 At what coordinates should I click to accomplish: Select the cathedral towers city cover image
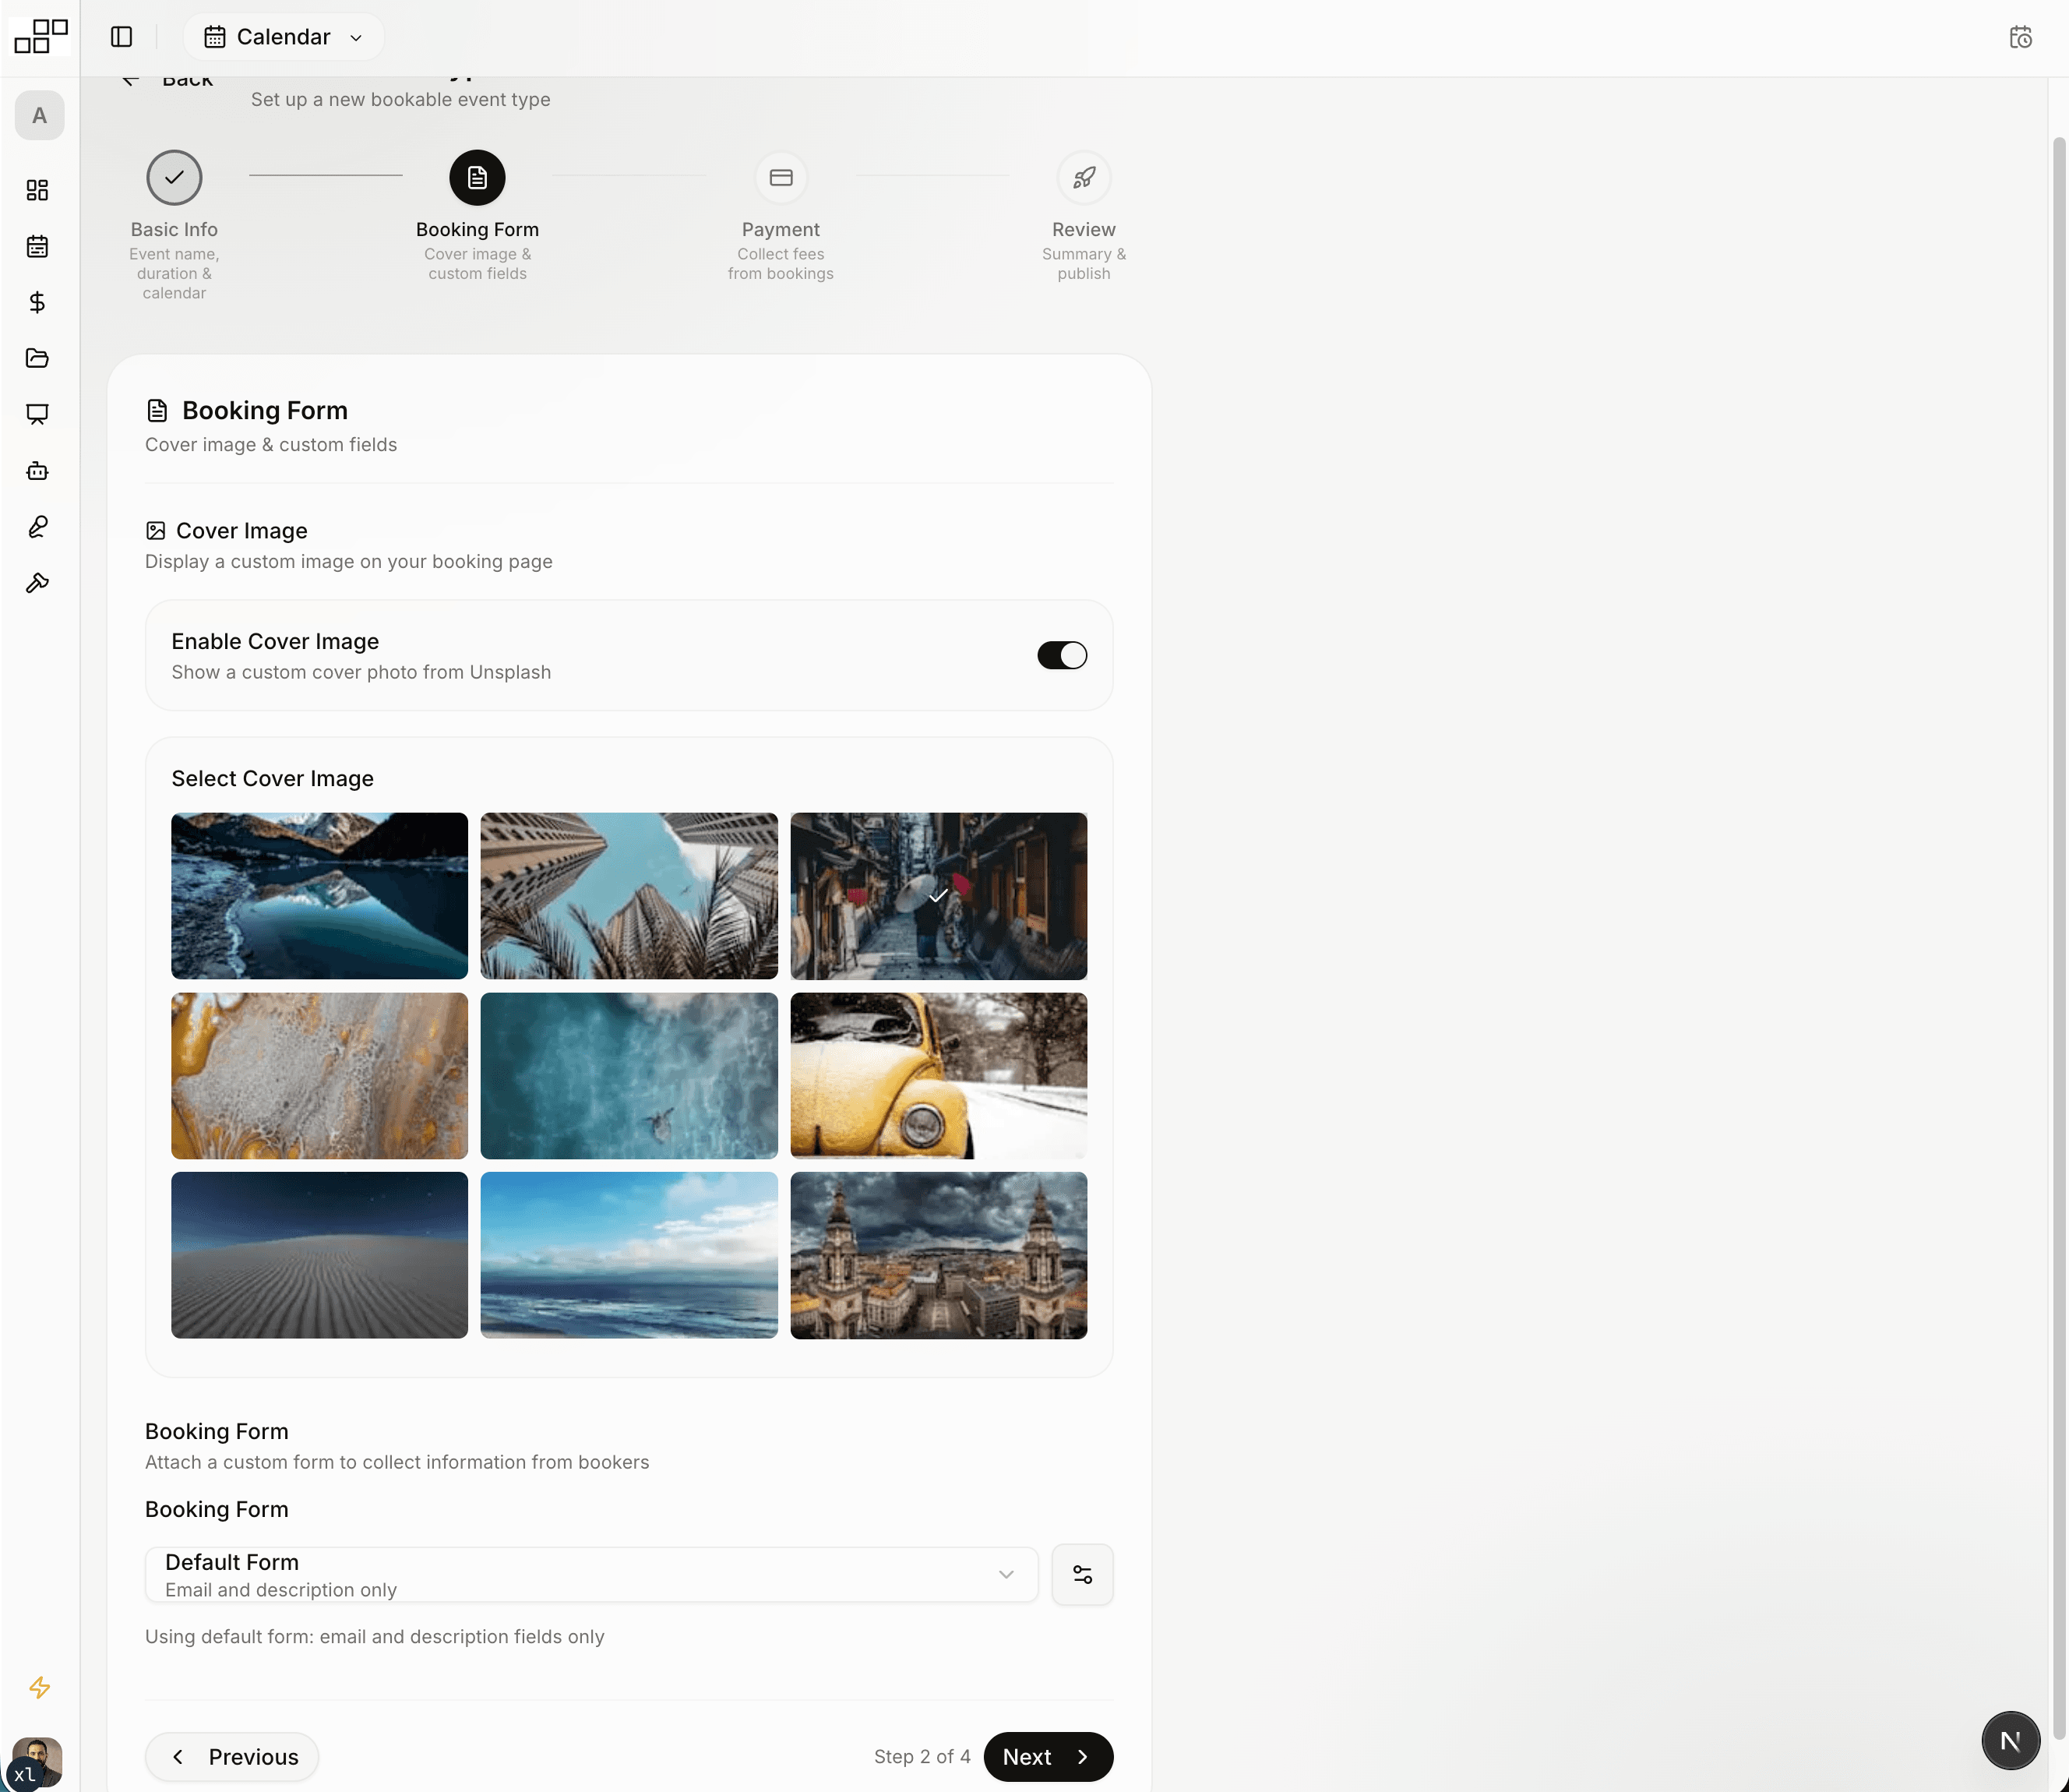[x=938, y=1255]
